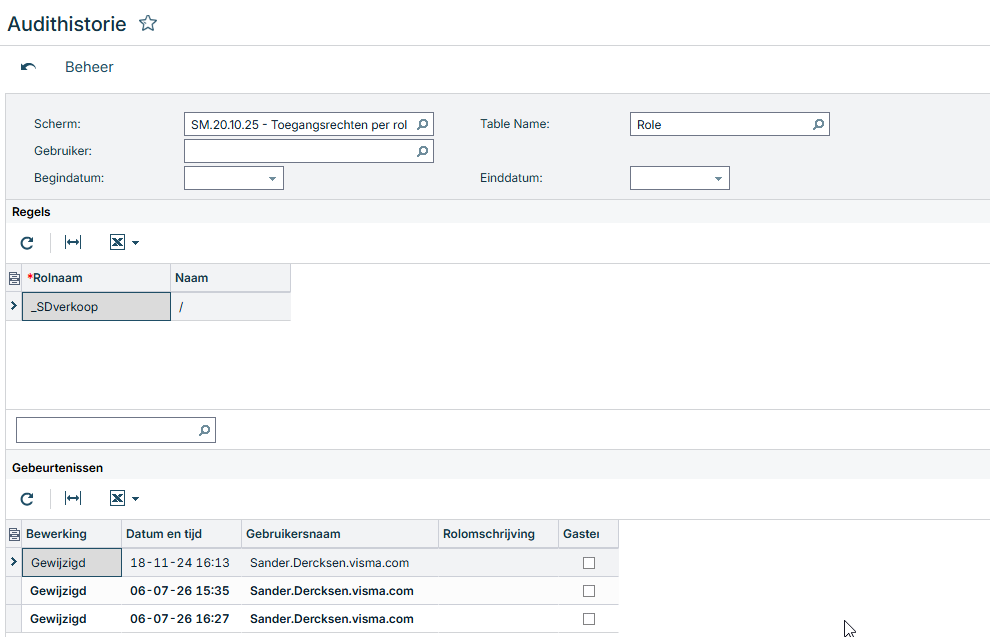
Task: Open Excel export dropdown arrow in Regels
Action: [x=135, y=243]
